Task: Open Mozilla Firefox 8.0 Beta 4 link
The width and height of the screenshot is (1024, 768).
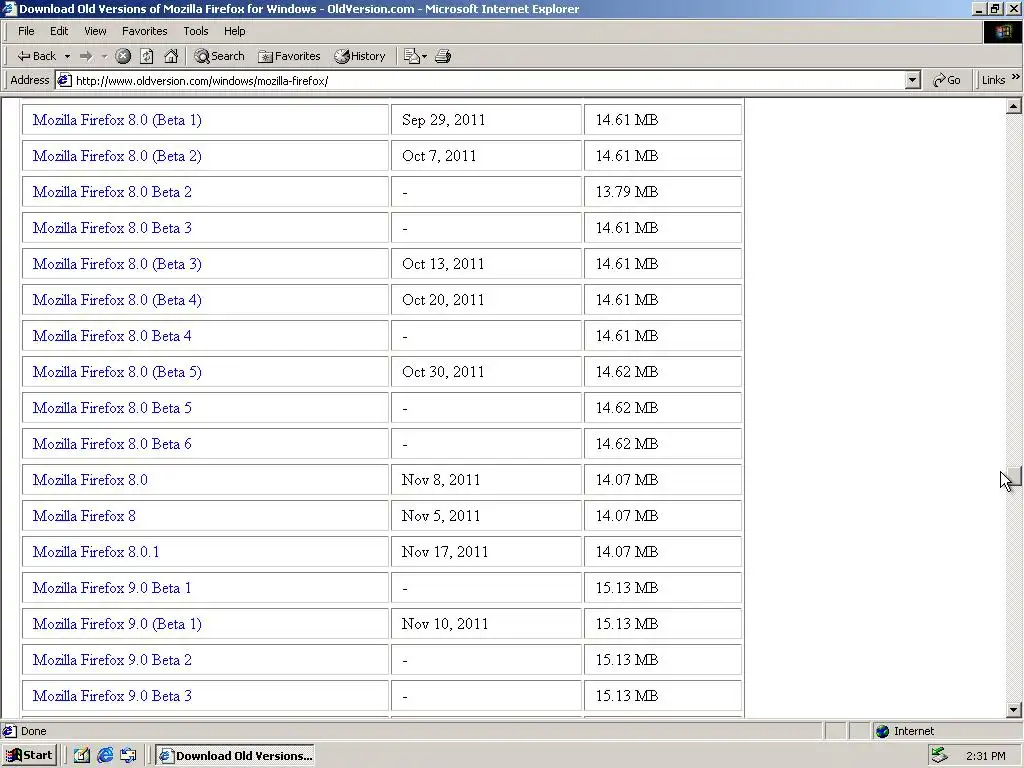Action: click(x=112, y=336)
